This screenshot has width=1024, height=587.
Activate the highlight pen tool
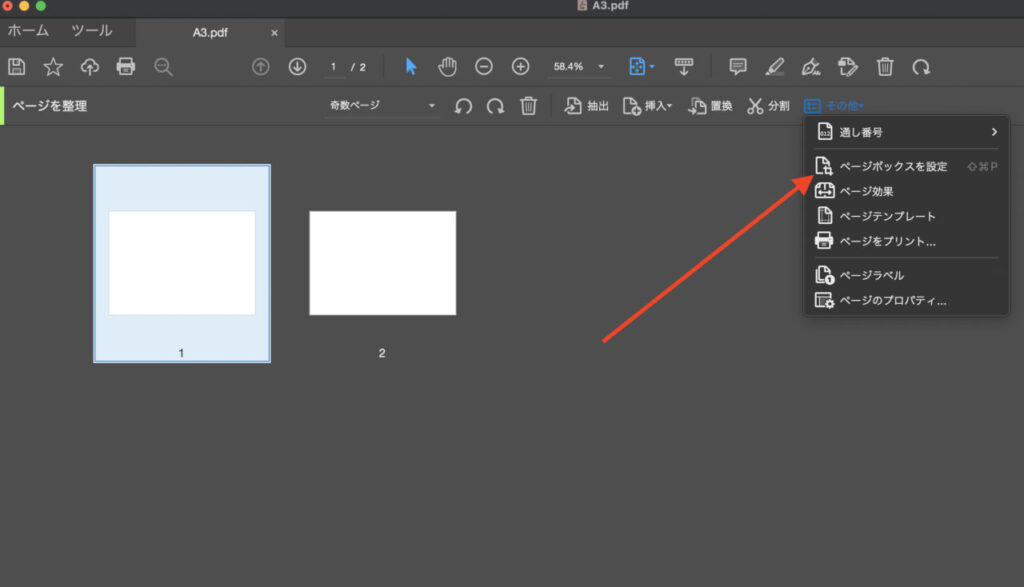point(775,66)
